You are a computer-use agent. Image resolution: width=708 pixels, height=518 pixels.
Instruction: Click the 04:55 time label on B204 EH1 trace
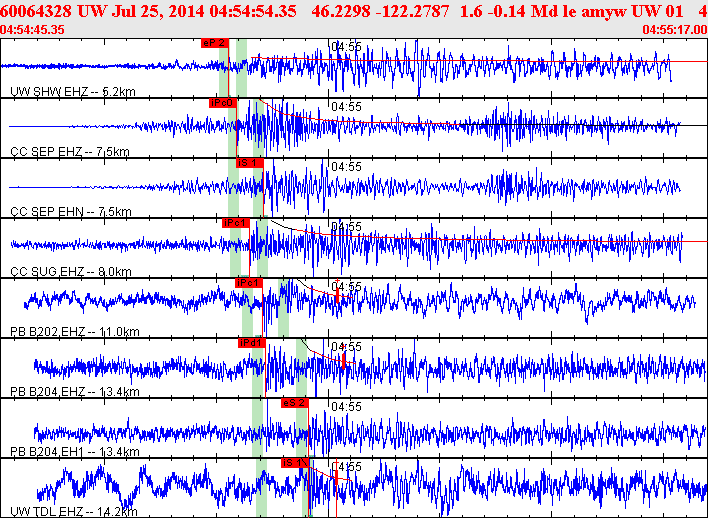pyautogui.click(x=346, y=407)
